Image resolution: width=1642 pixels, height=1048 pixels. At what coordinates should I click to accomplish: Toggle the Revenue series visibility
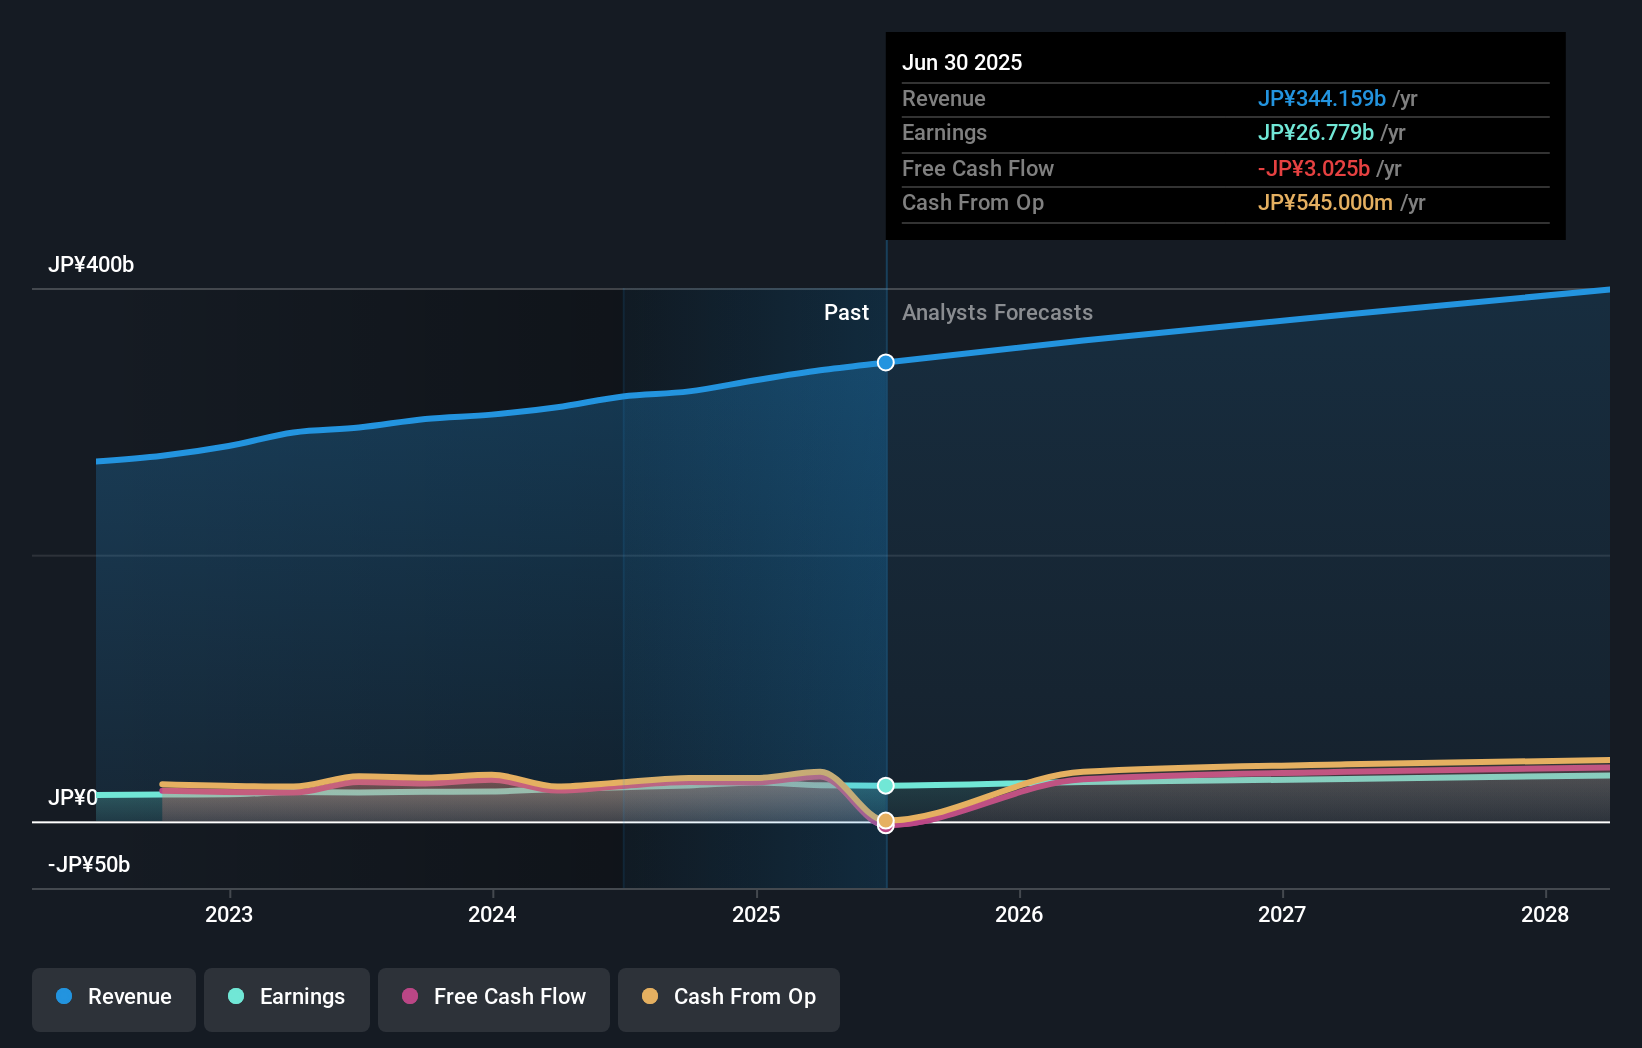point(113,997)
